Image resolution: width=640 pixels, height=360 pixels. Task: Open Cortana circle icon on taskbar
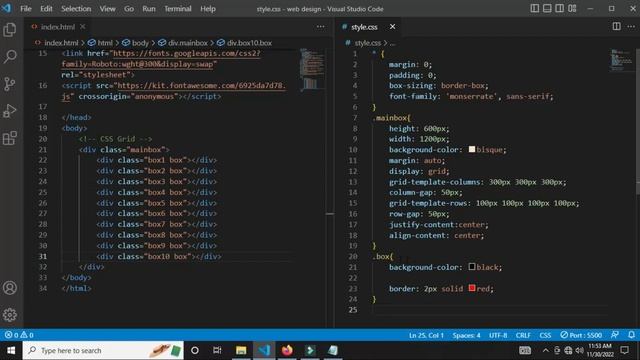pos(195,351)
